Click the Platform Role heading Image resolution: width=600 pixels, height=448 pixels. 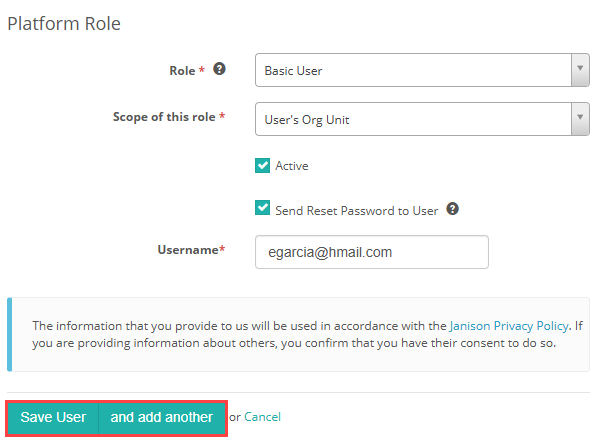64,23
